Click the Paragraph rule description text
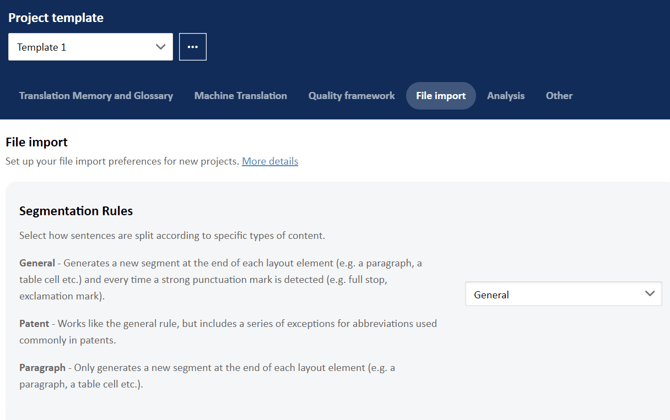This screenshot has width=670, height=420. 207,375
